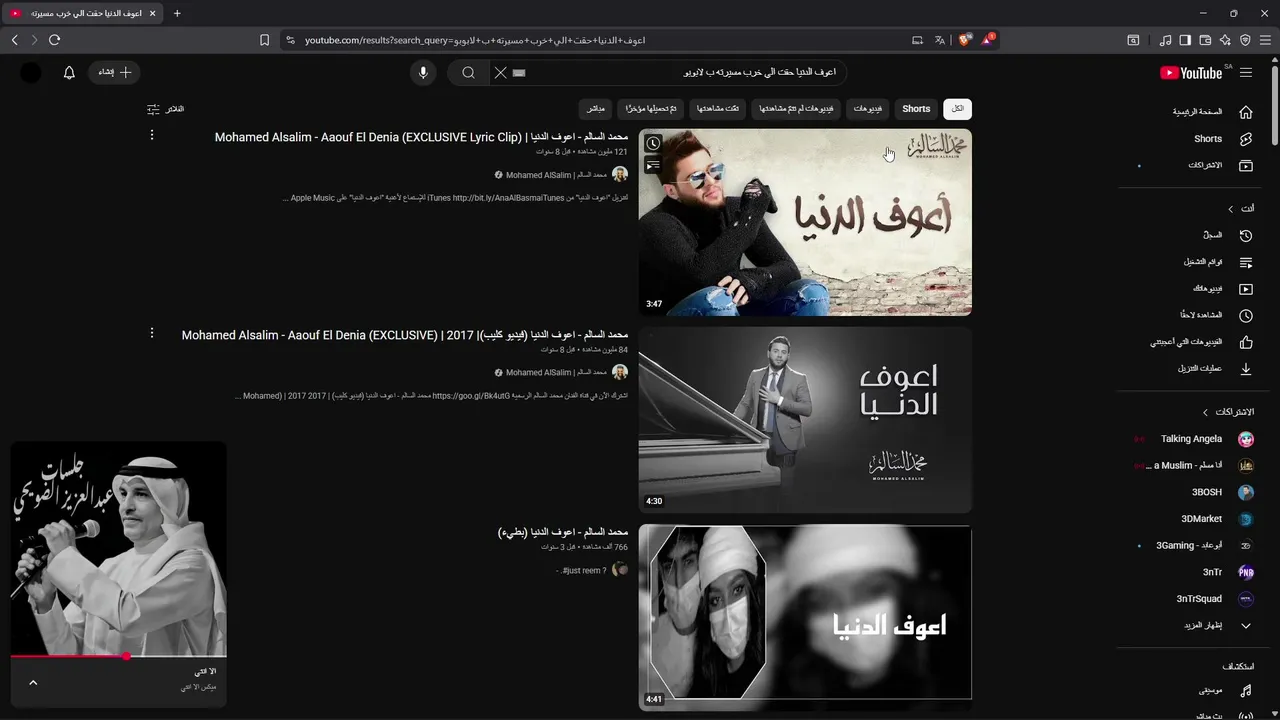1280x720 pixels.
Task: Open Lyric Clip video title link
Action: [x=421, y=137]
